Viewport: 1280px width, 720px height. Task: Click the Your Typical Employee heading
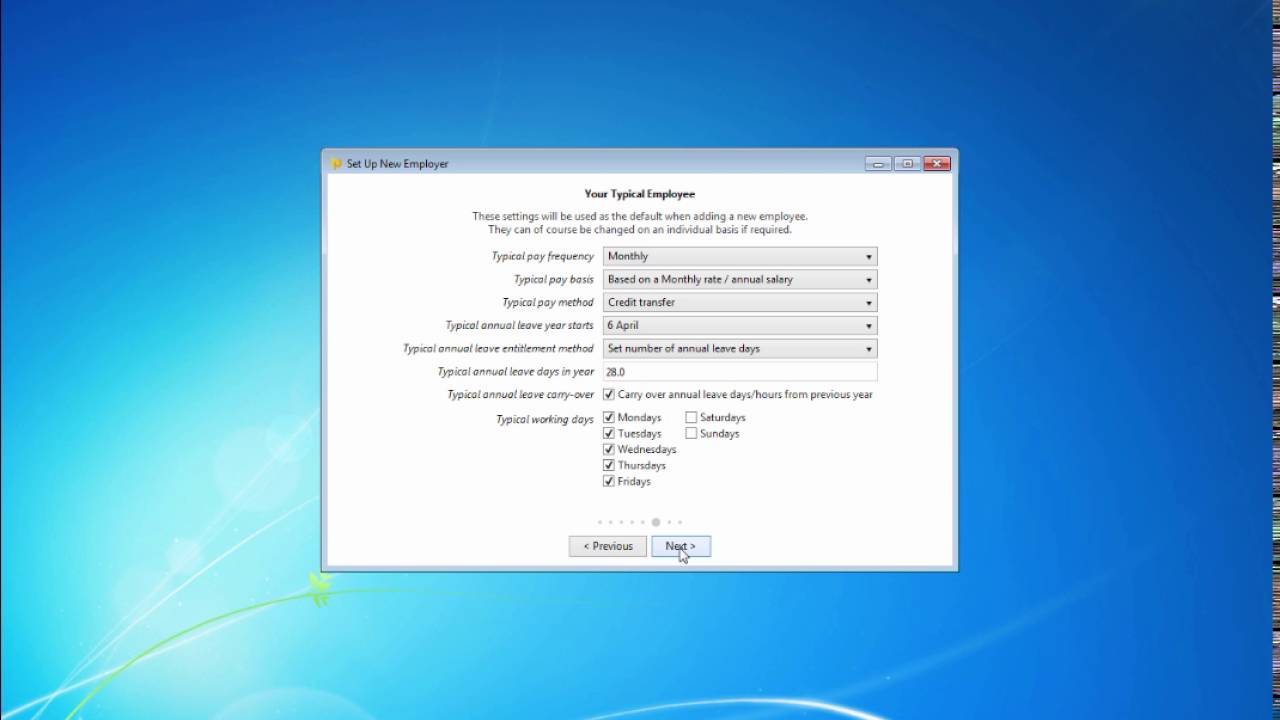point(640,194)
